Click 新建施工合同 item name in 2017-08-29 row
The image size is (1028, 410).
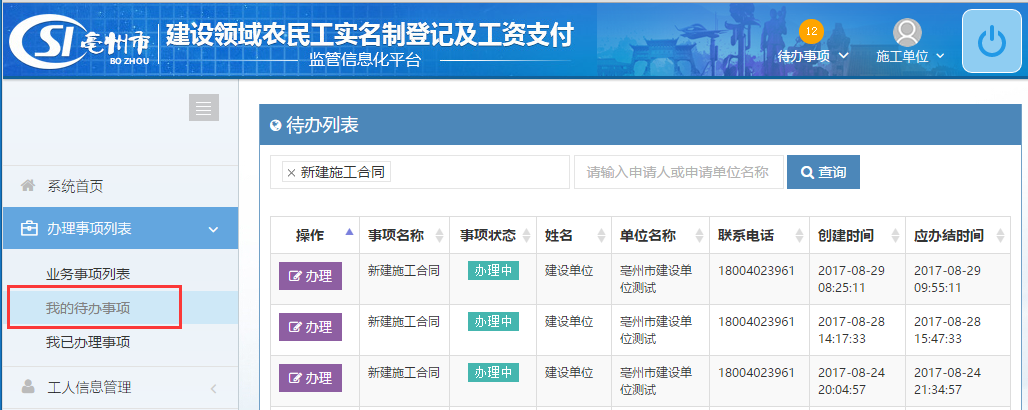(403, 270)
